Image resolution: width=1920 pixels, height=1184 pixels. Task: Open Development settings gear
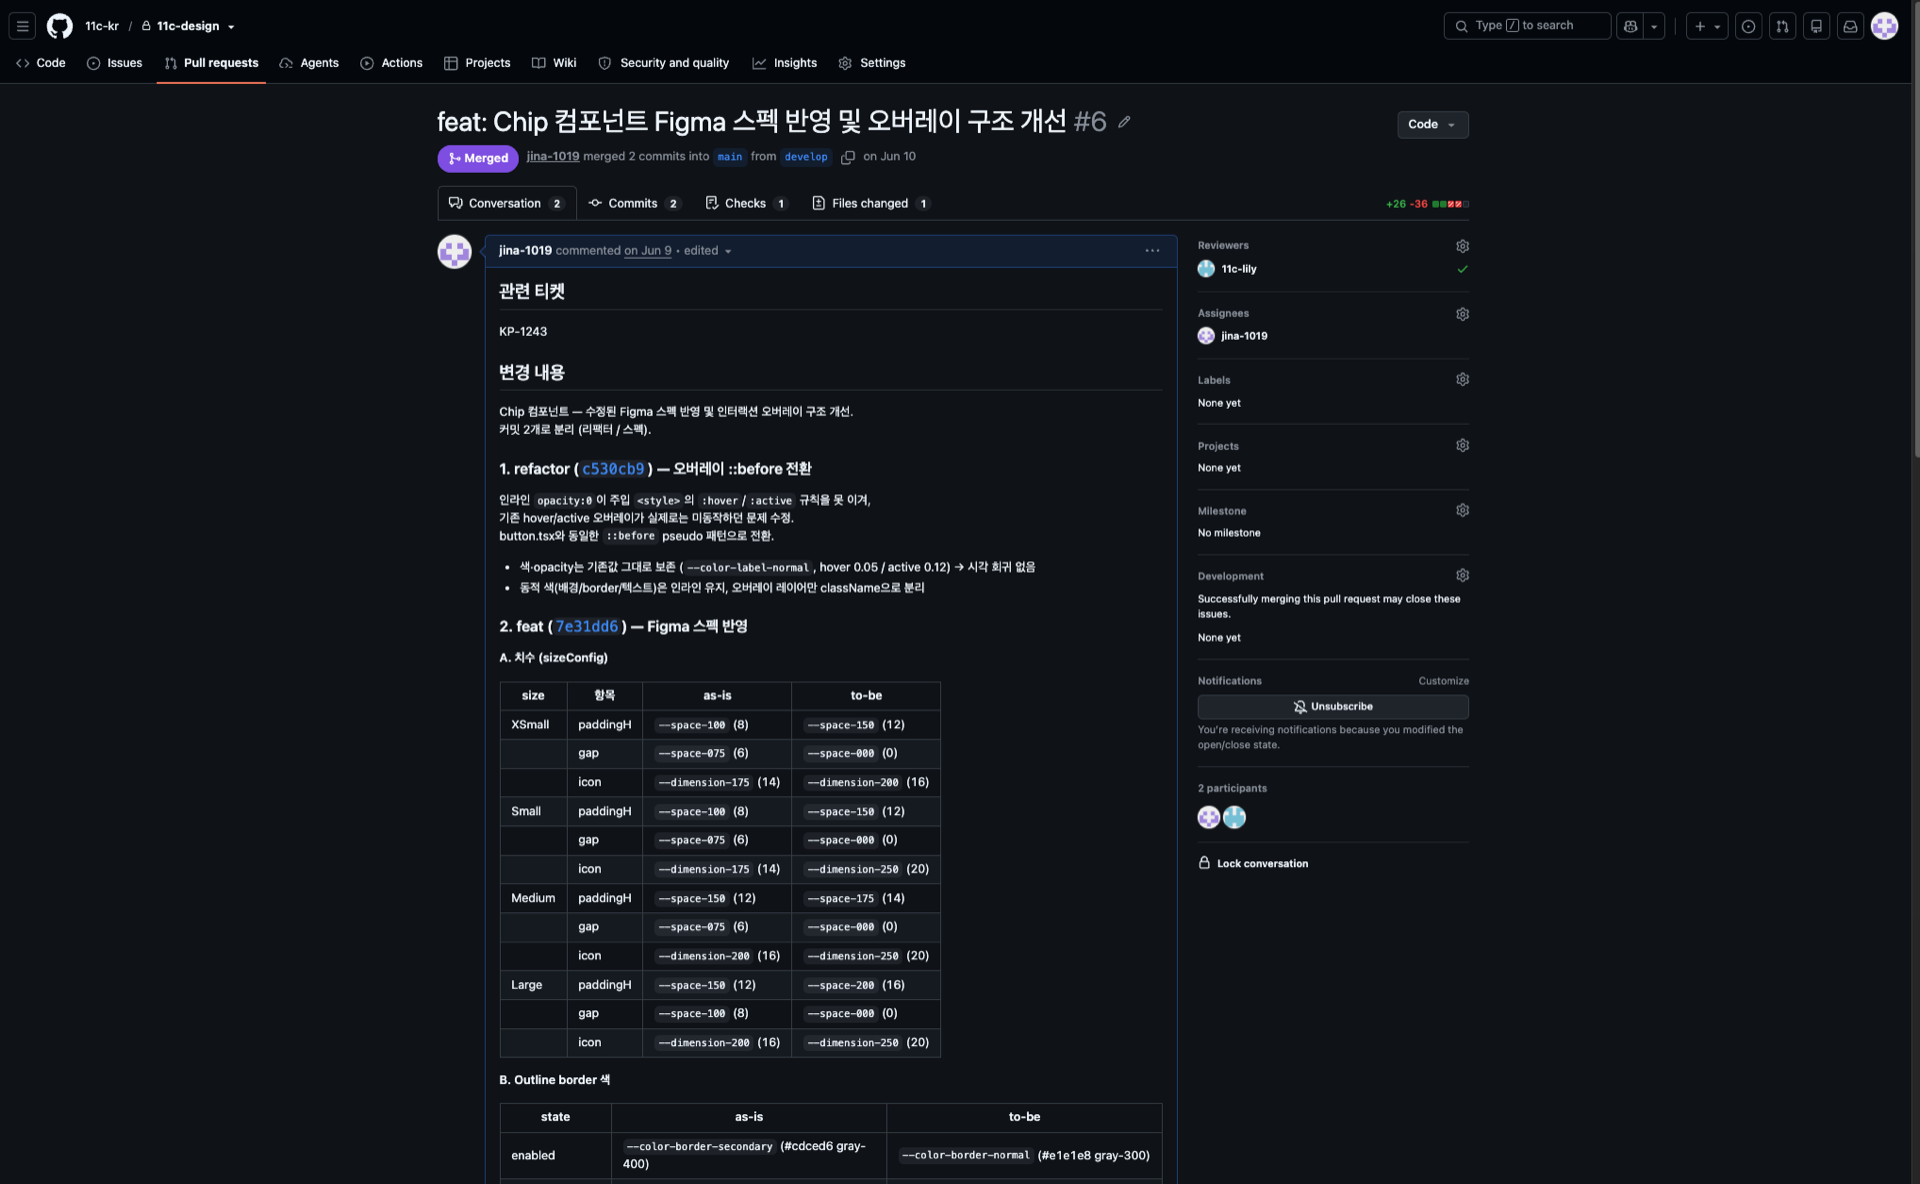click(1462, 575)
